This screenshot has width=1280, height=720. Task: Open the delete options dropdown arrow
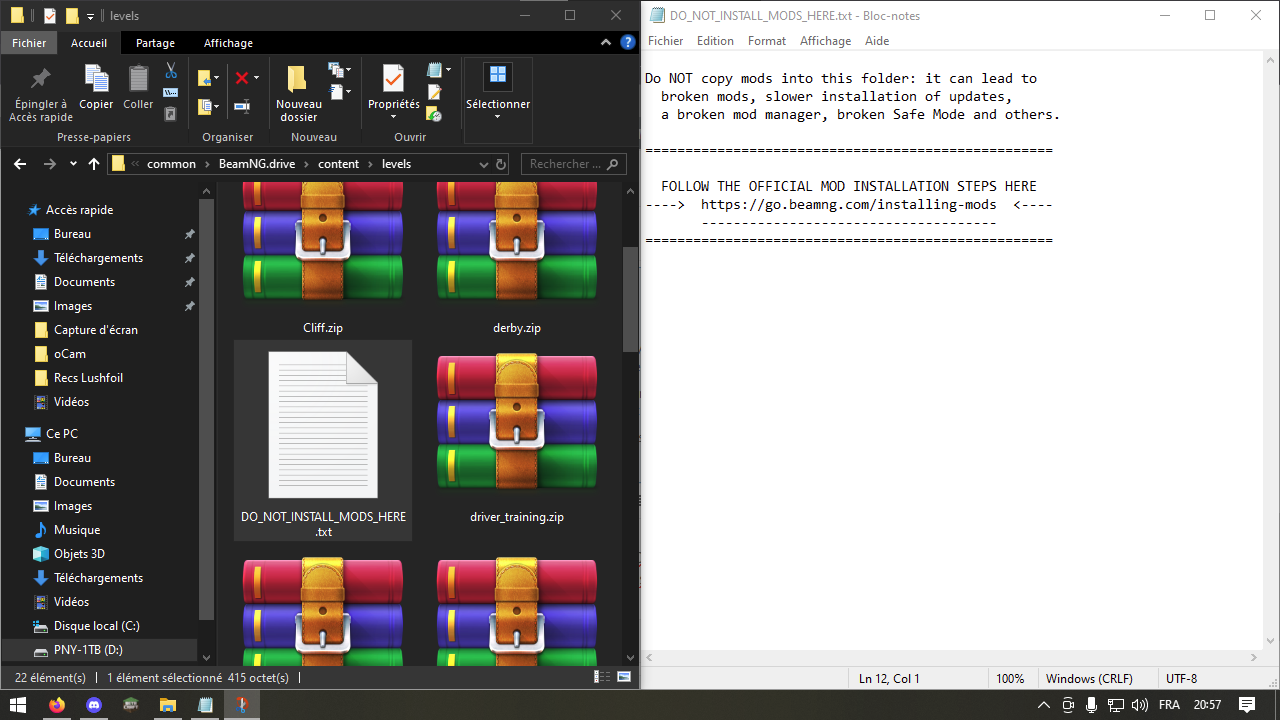[x=256, y=78]
